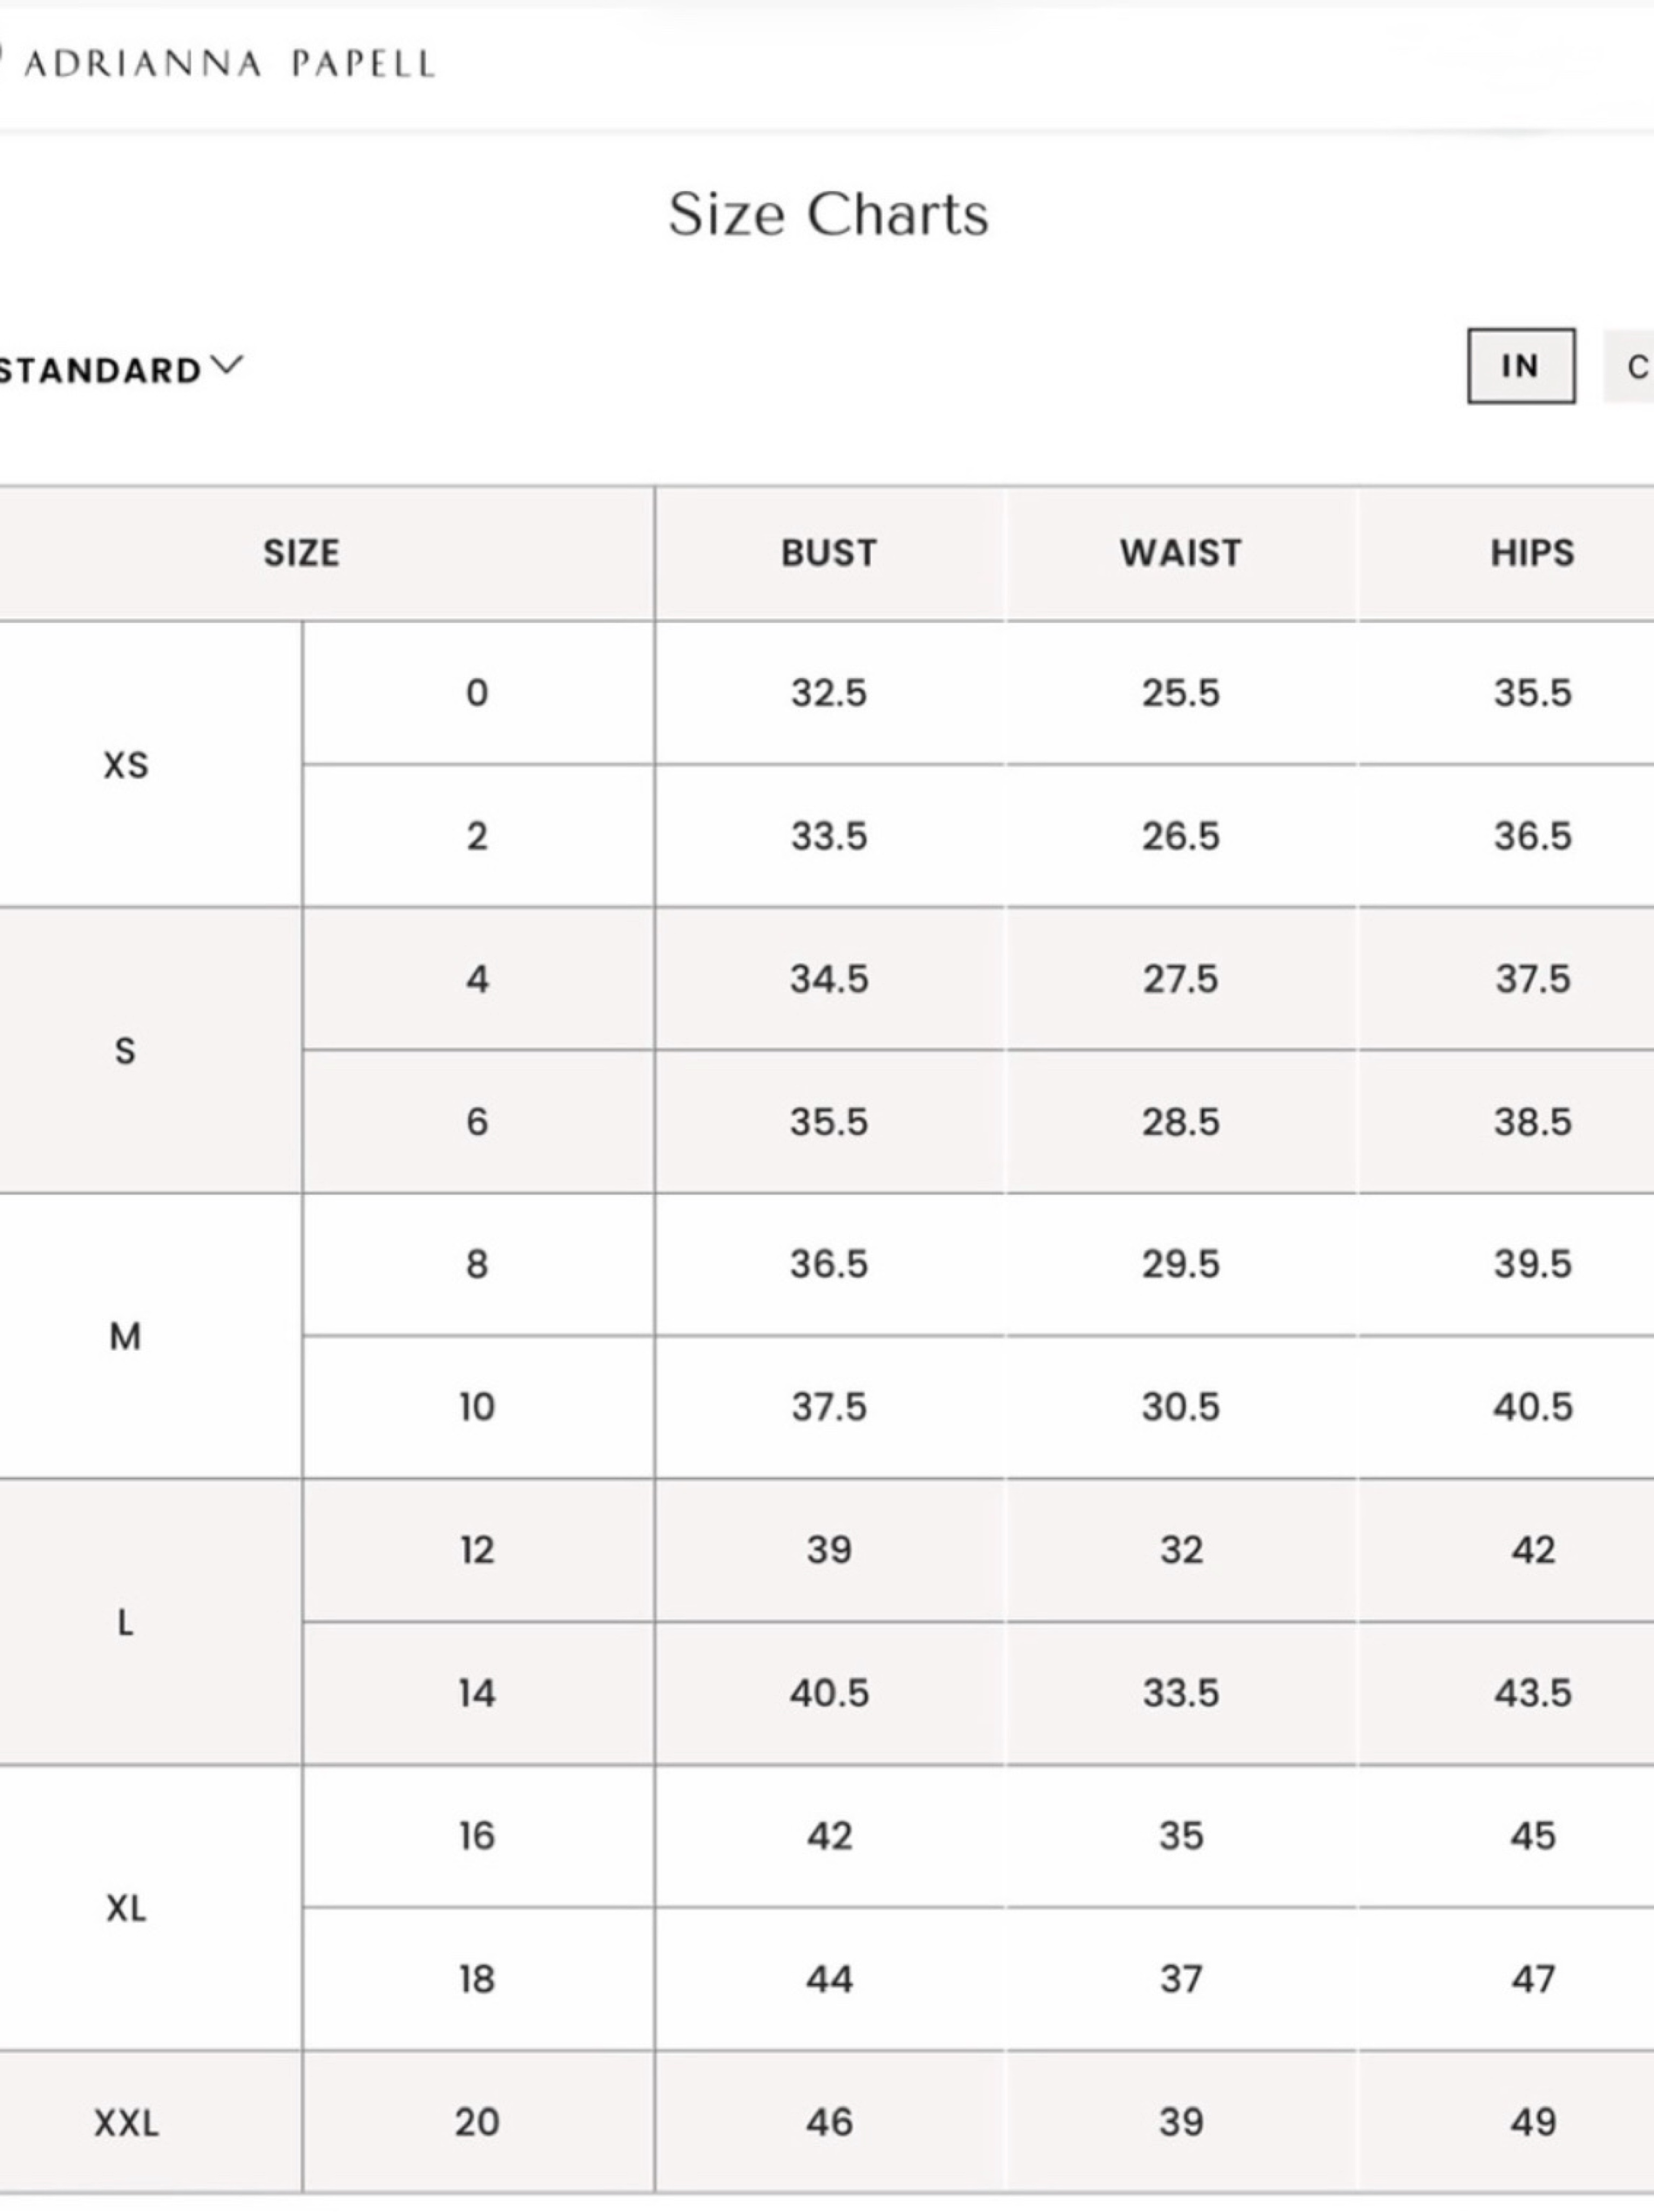Select the BUST column header
This screenshot has height=2212, width=1654.
829,553
